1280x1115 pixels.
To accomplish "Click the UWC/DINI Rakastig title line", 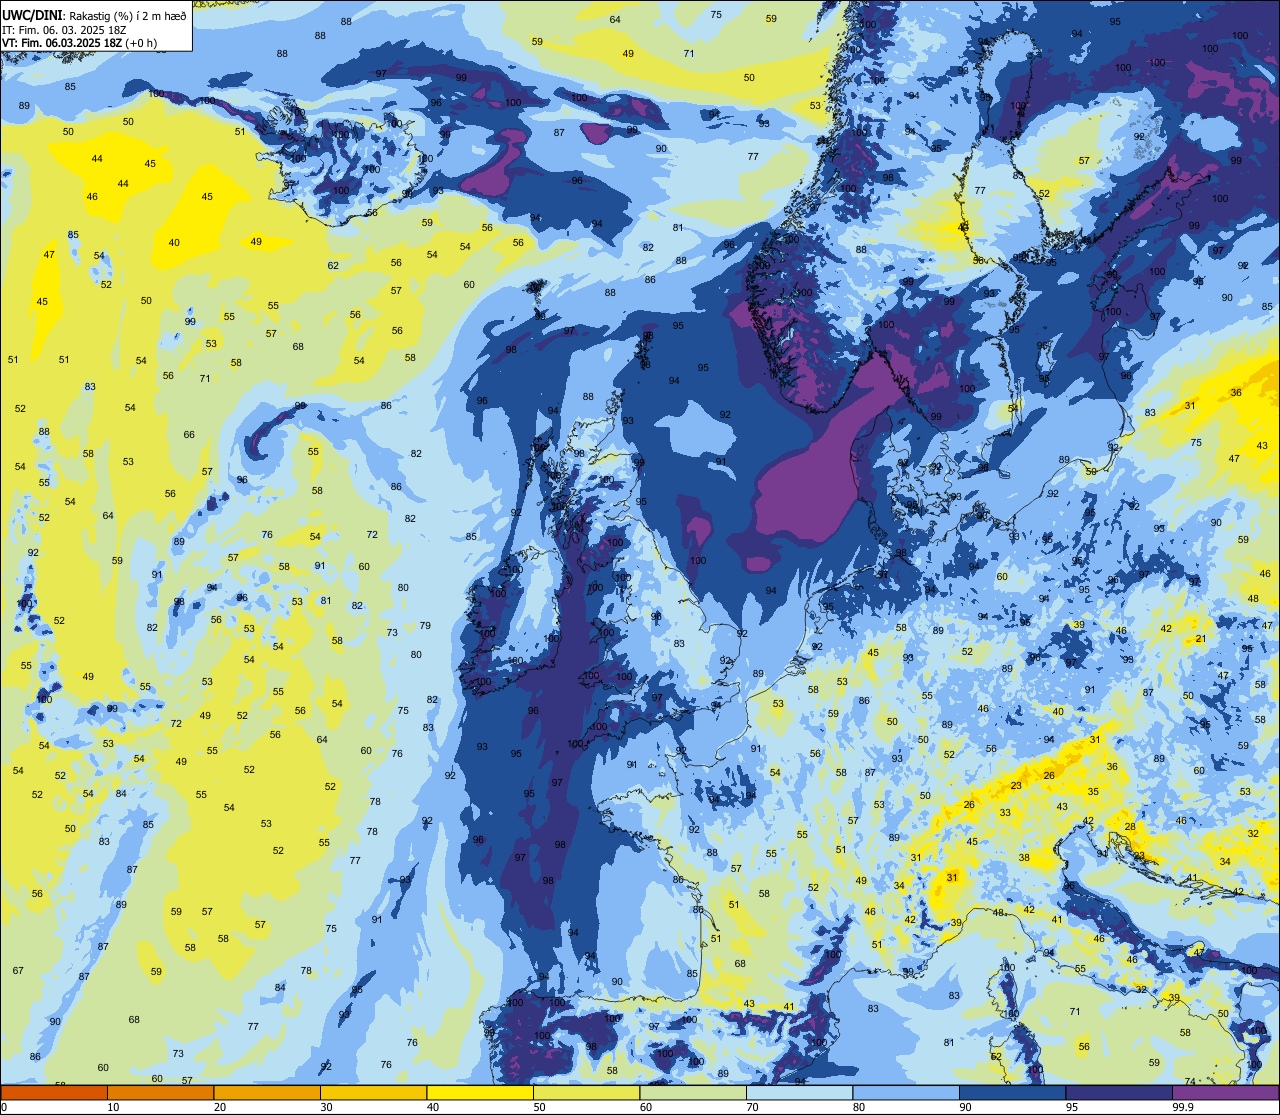I will pos(94,15).
